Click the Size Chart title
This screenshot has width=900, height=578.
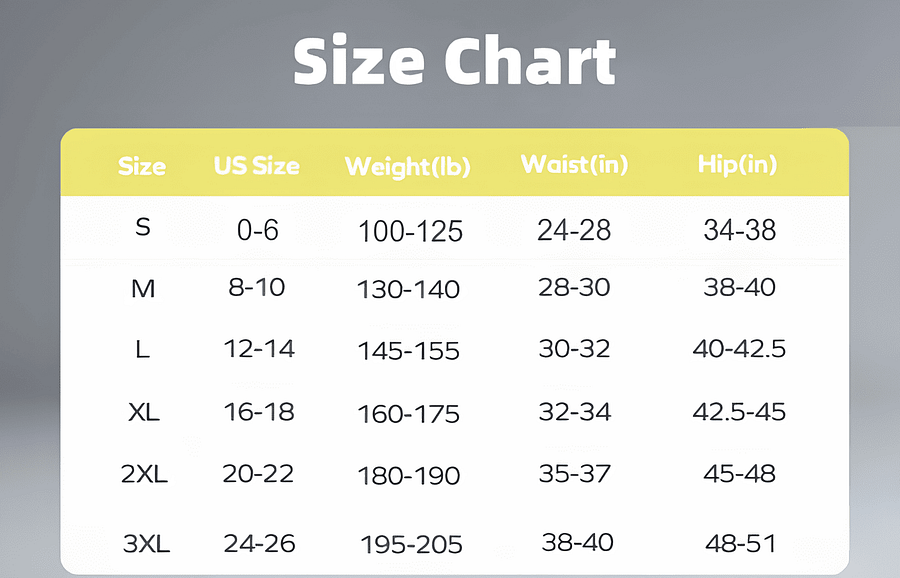point(454,62)
